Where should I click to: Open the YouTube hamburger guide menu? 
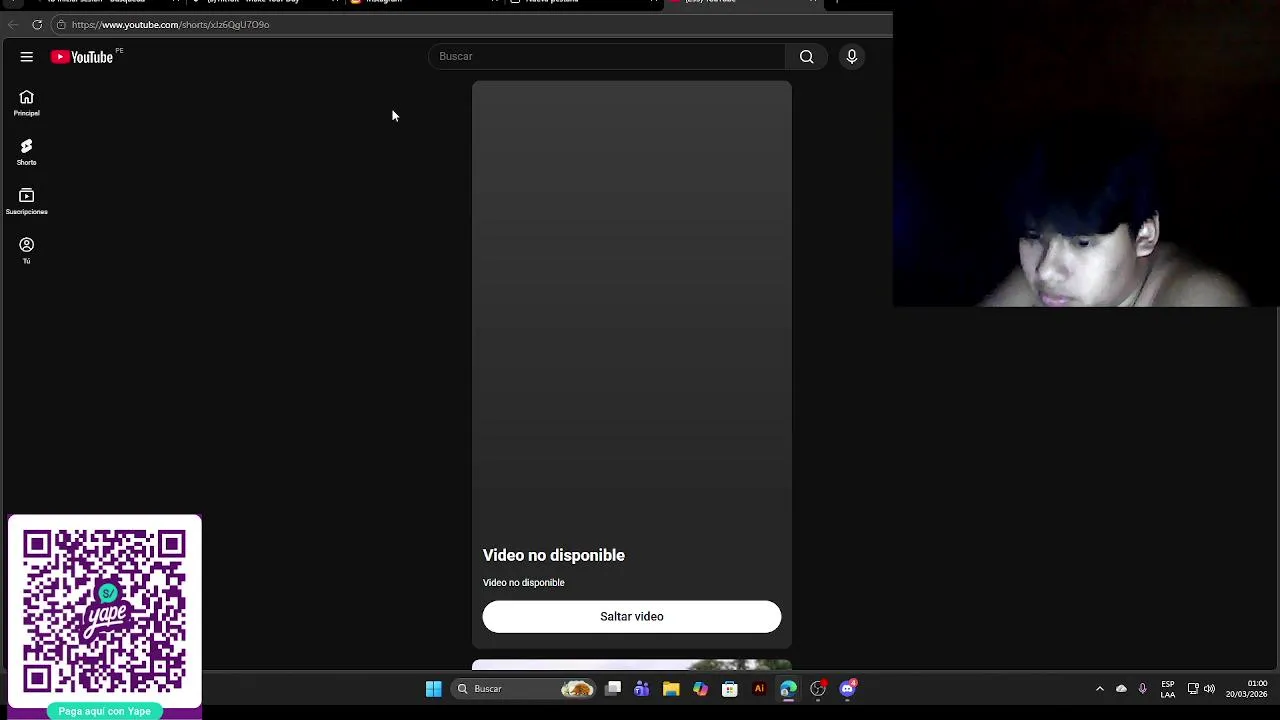pyautogui.click(x=27, y=57)
